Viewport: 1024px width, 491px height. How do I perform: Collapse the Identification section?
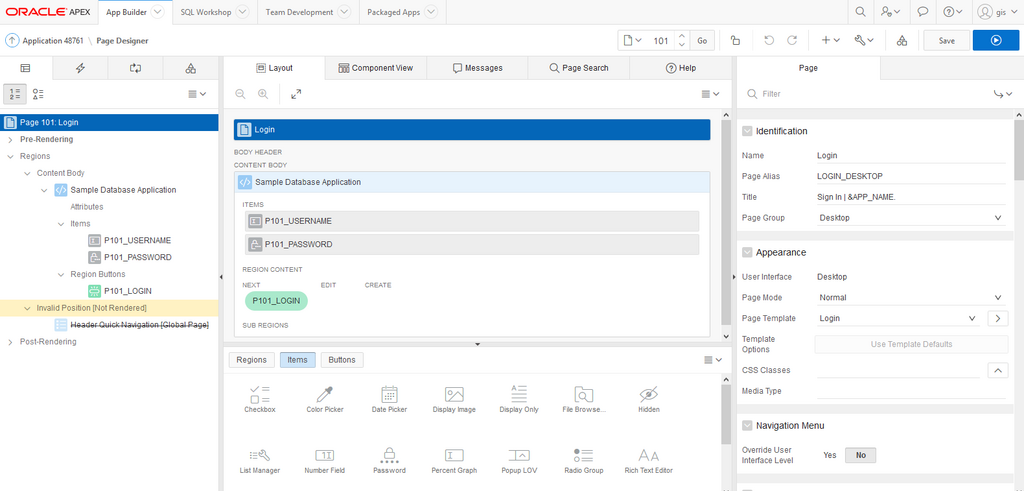coord(747,131)
